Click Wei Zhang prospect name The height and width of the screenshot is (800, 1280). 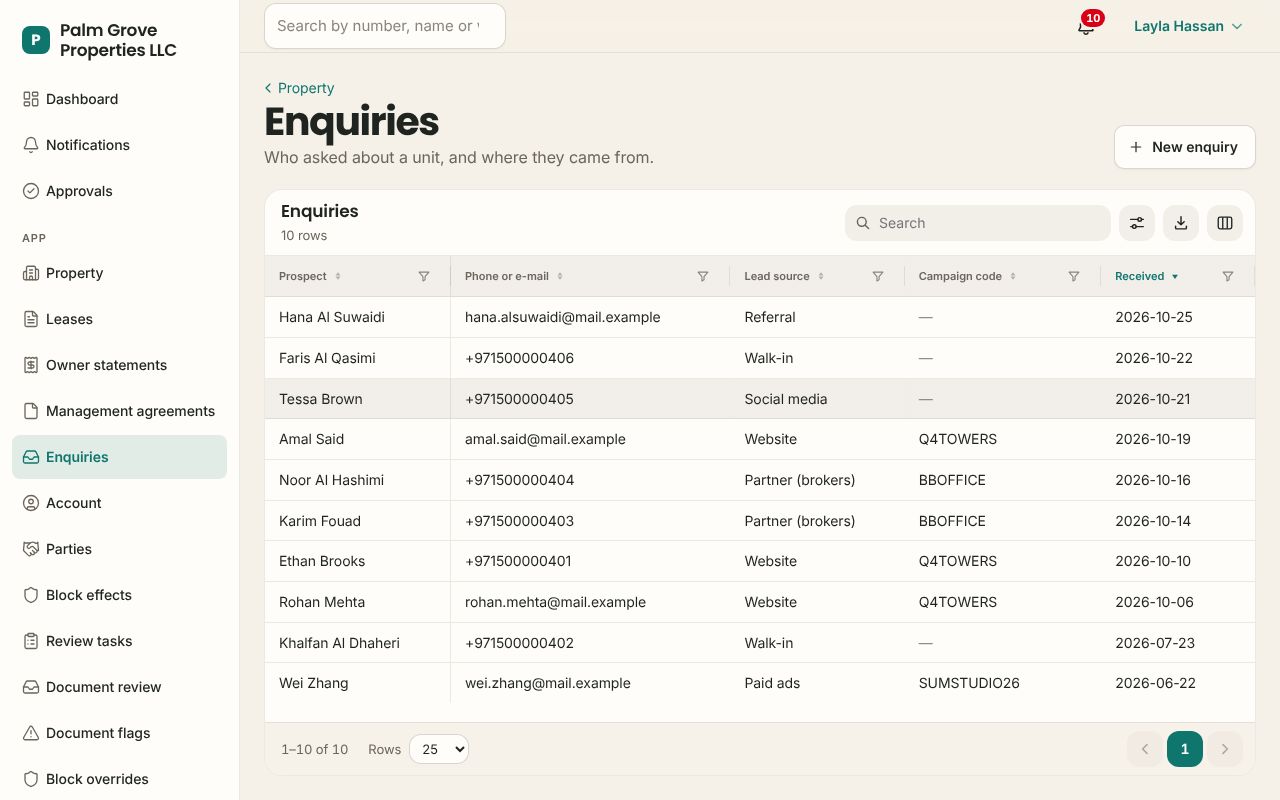[x=314, y=683]
